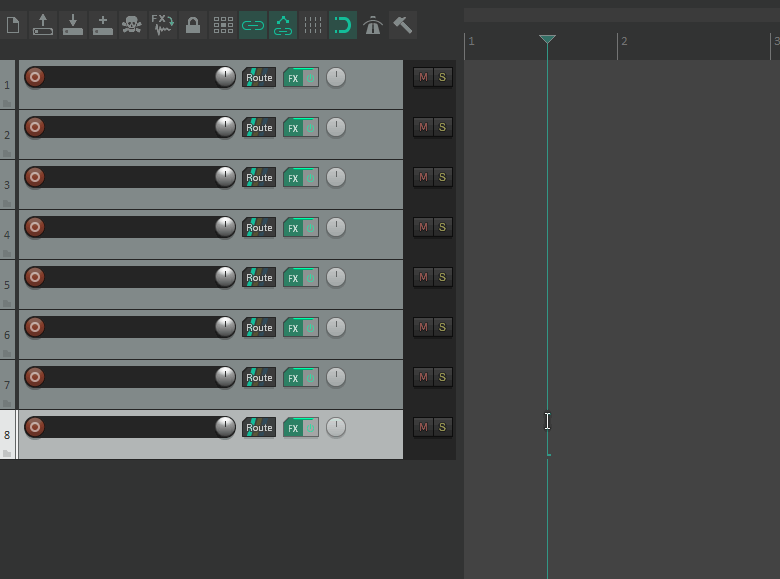Click the metronome toolbar icon
This screenshot has width=780, height=579.
[x=373, y=25]
